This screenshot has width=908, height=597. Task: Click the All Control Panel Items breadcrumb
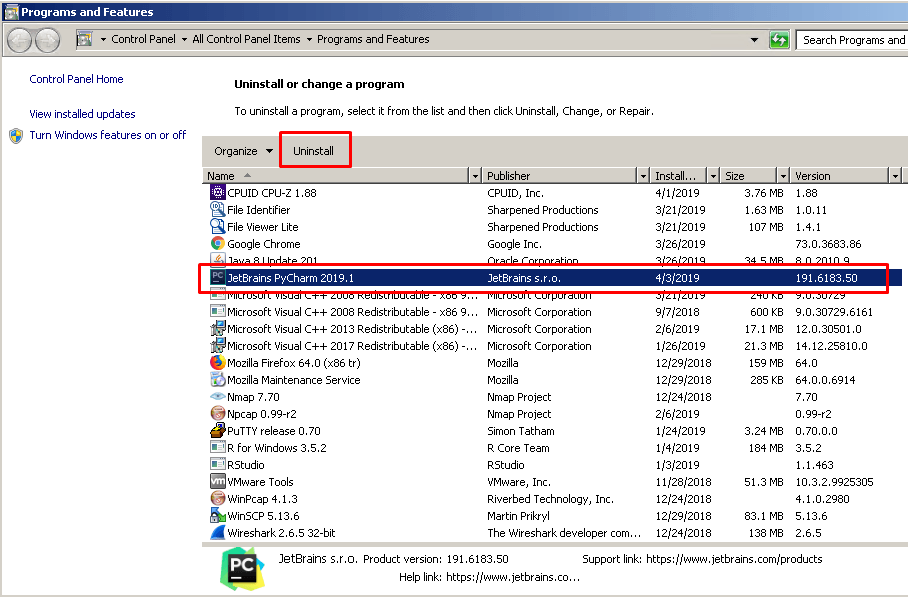(246, 39)
